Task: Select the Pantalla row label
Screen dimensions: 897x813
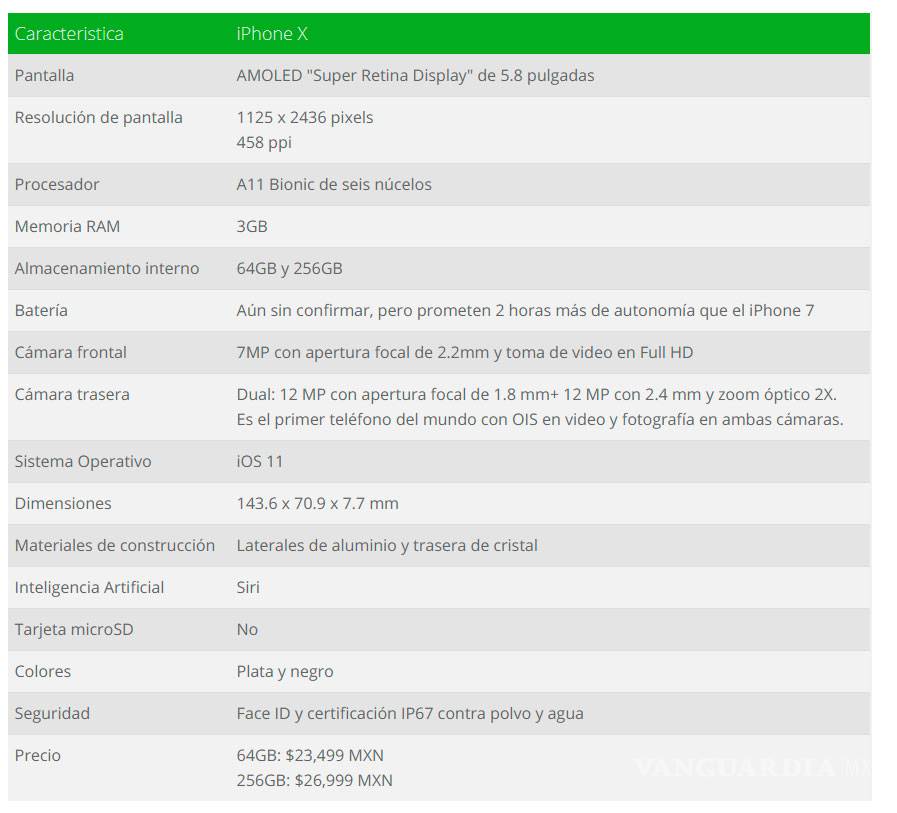Action: [x=44, y=75]
